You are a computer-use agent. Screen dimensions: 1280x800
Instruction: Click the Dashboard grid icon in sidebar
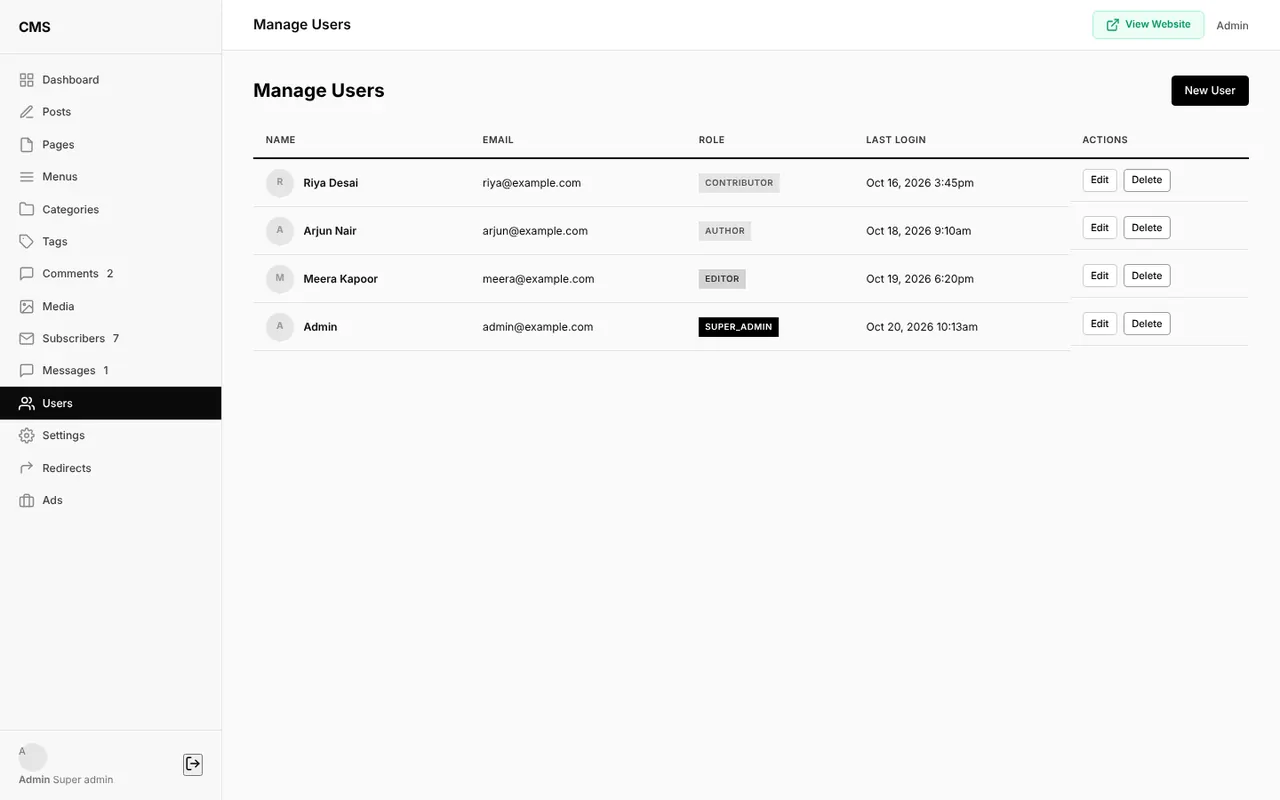(x=27, y=80)
